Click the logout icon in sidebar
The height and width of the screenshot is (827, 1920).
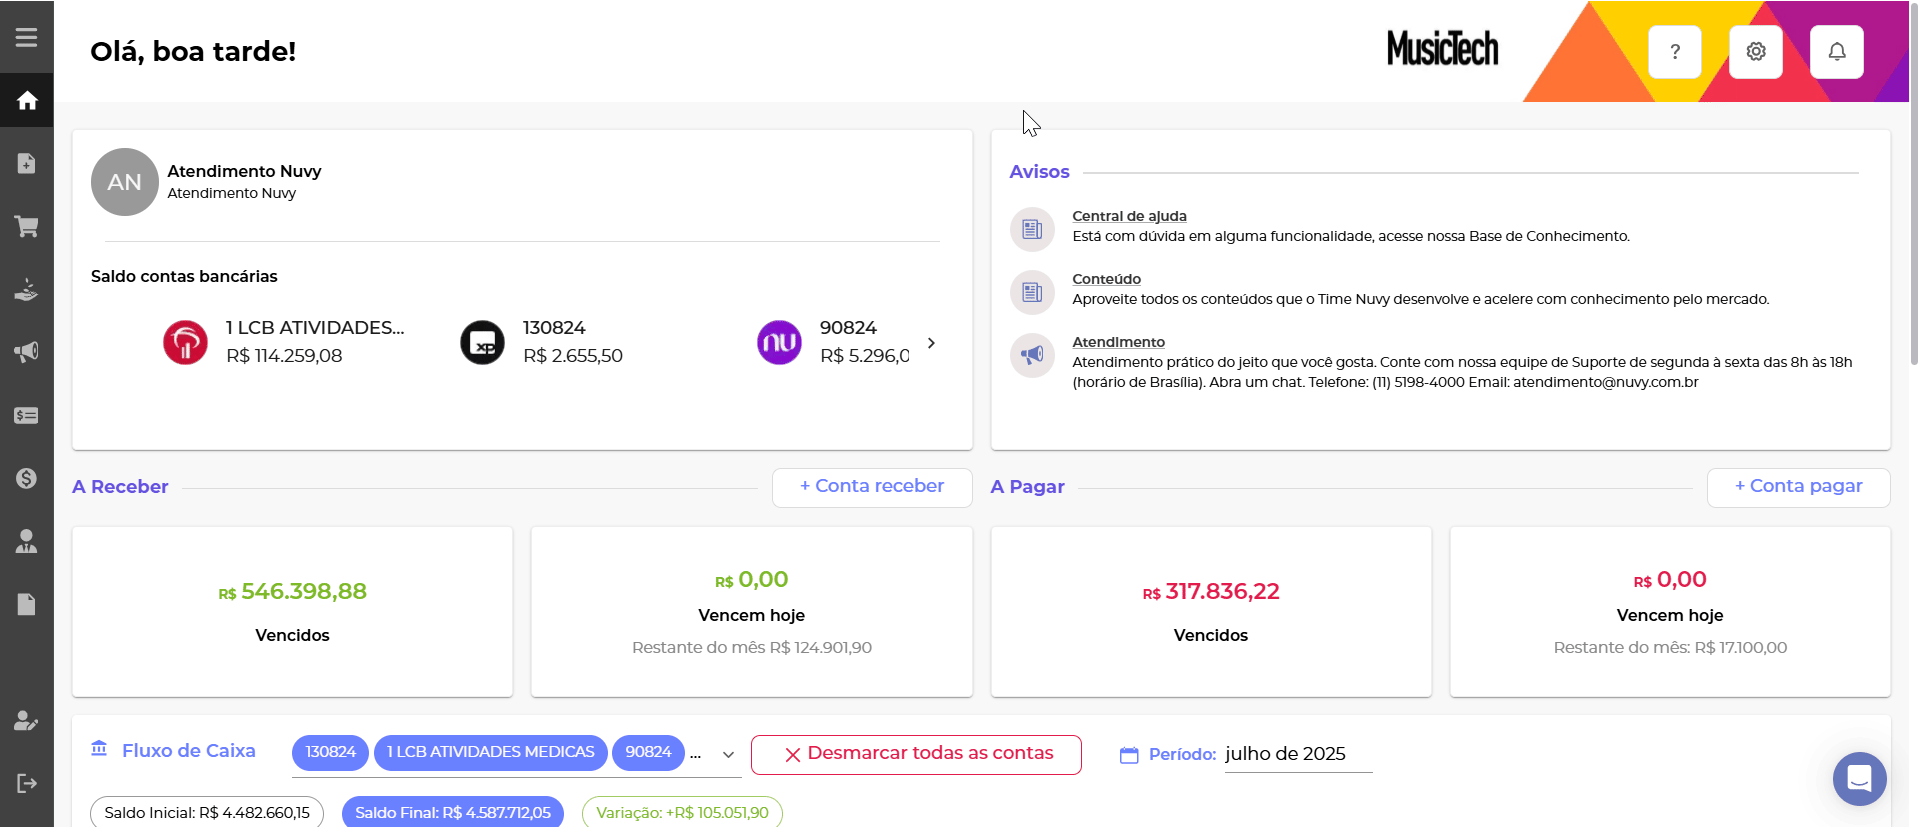pos(27,782)
